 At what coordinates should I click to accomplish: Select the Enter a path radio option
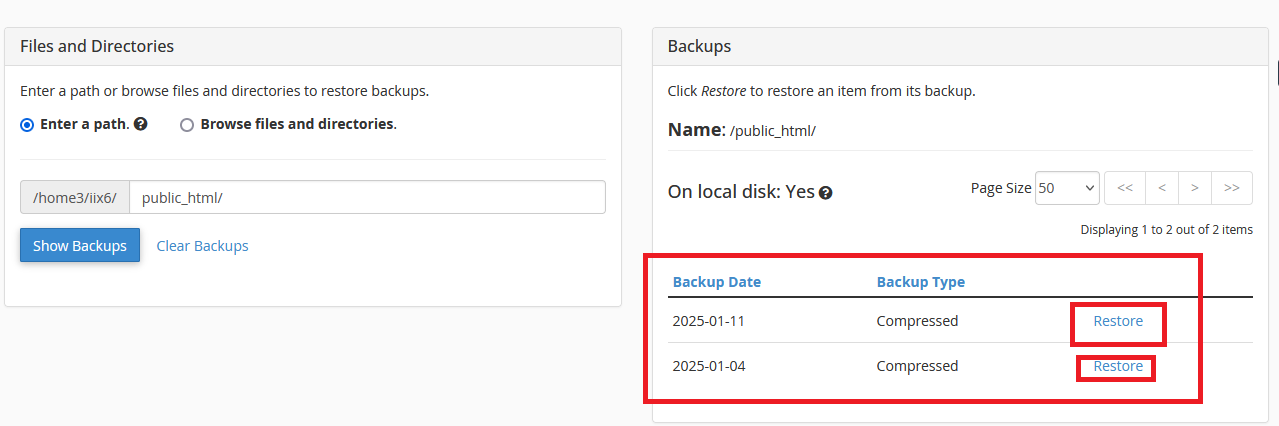tap(27, 125)
